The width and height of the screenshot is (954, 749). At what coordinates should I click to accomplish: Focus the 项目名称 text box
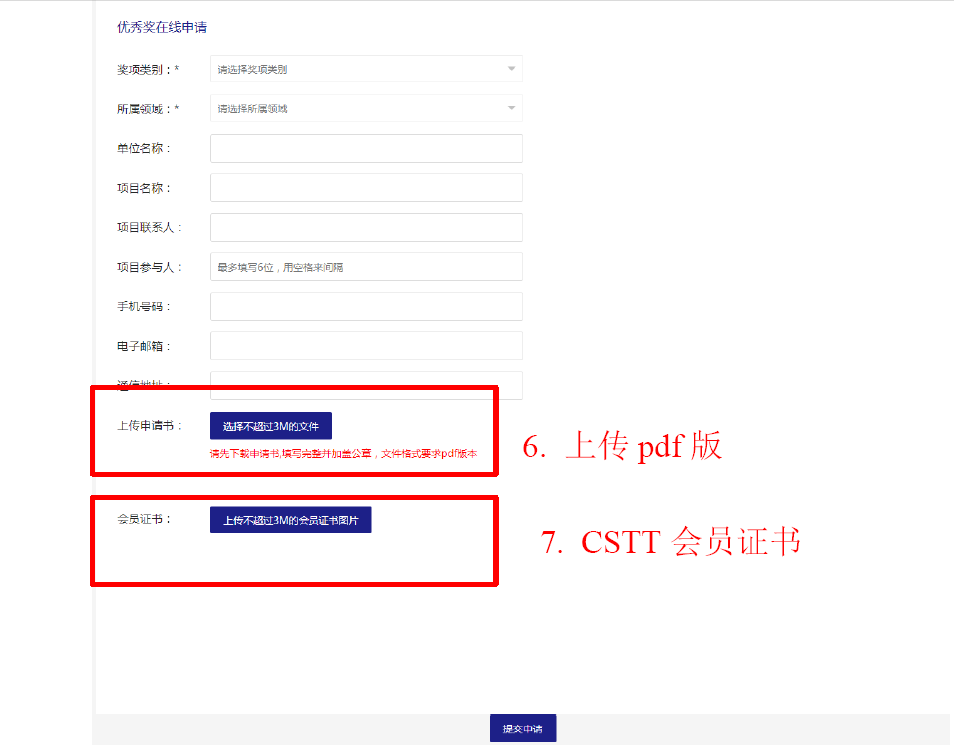point(365,188)
